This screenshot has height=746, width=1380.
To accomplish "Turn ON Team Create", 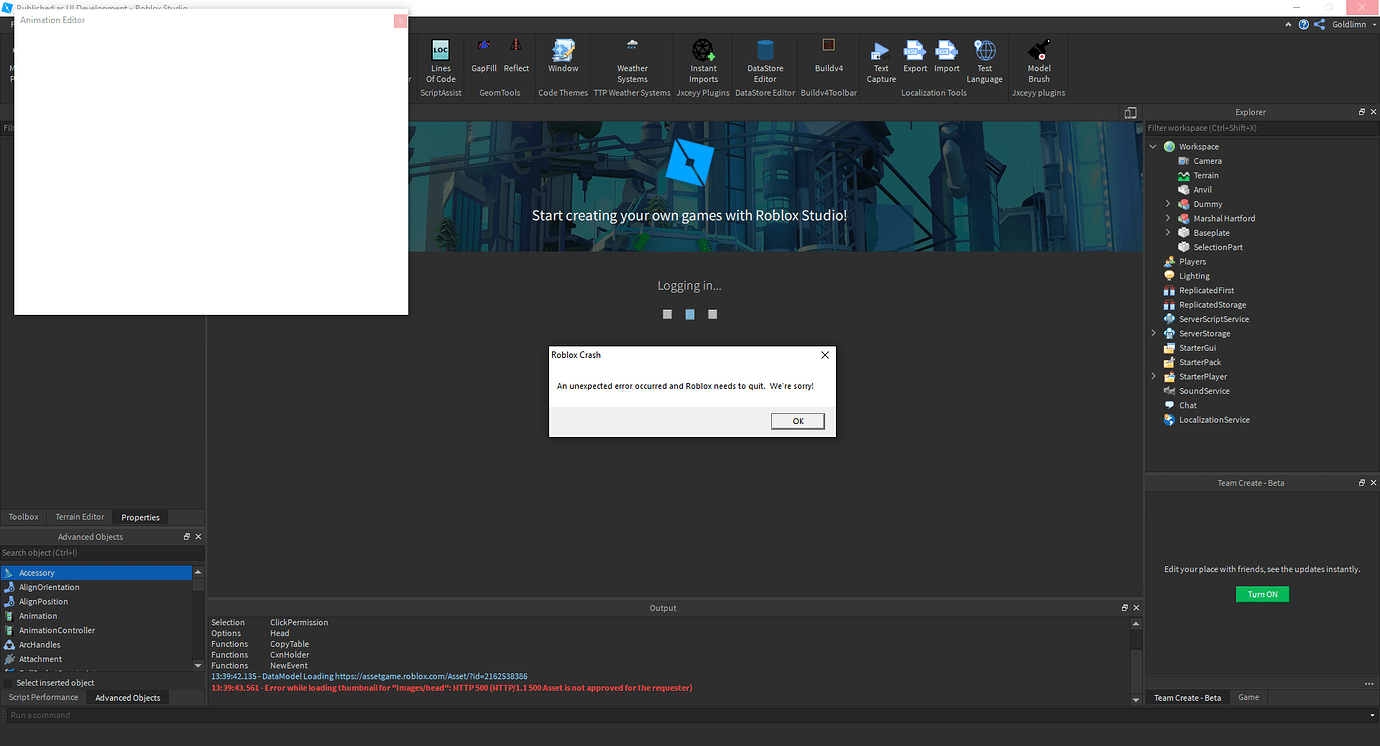I will [x=1263, y=594].
